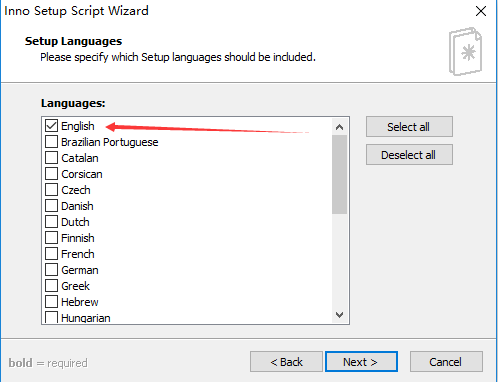Tick the German language checkbox

[x=51, y=270]
